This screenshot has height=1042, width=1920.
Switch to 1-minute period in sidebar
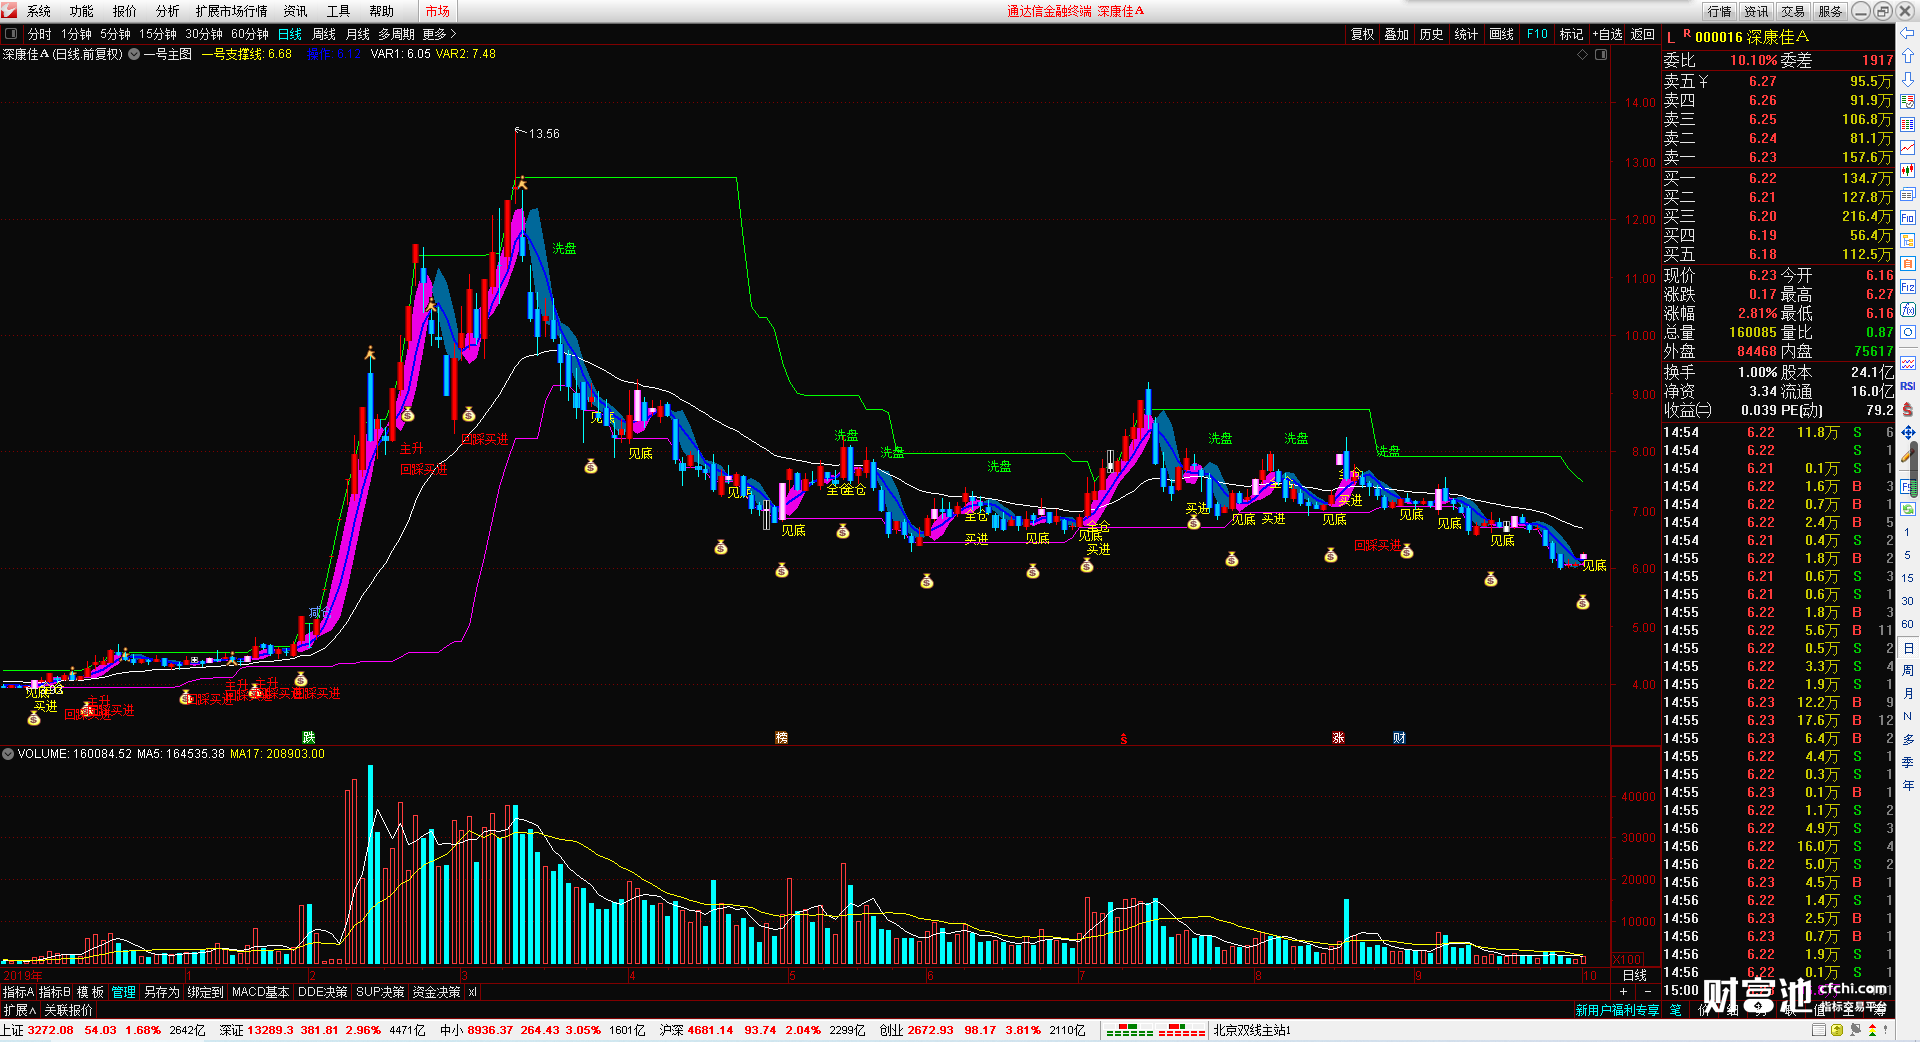click(x=1908, y=532)
